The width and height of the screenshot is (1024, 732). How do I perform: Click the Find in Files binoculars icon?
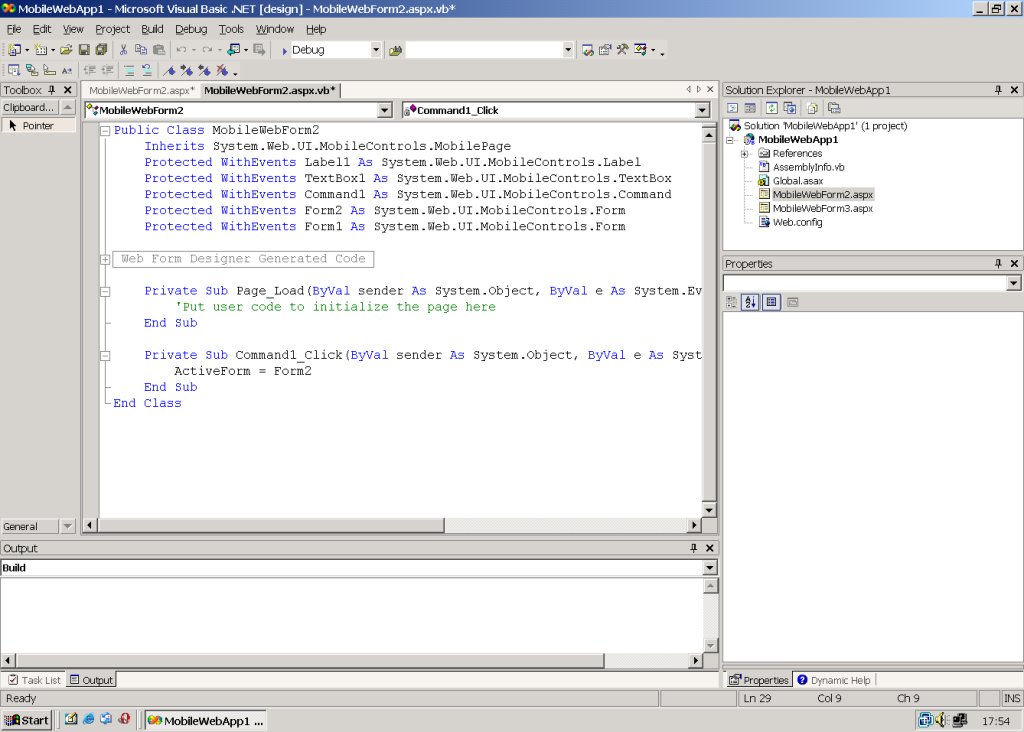click(395, 50)
